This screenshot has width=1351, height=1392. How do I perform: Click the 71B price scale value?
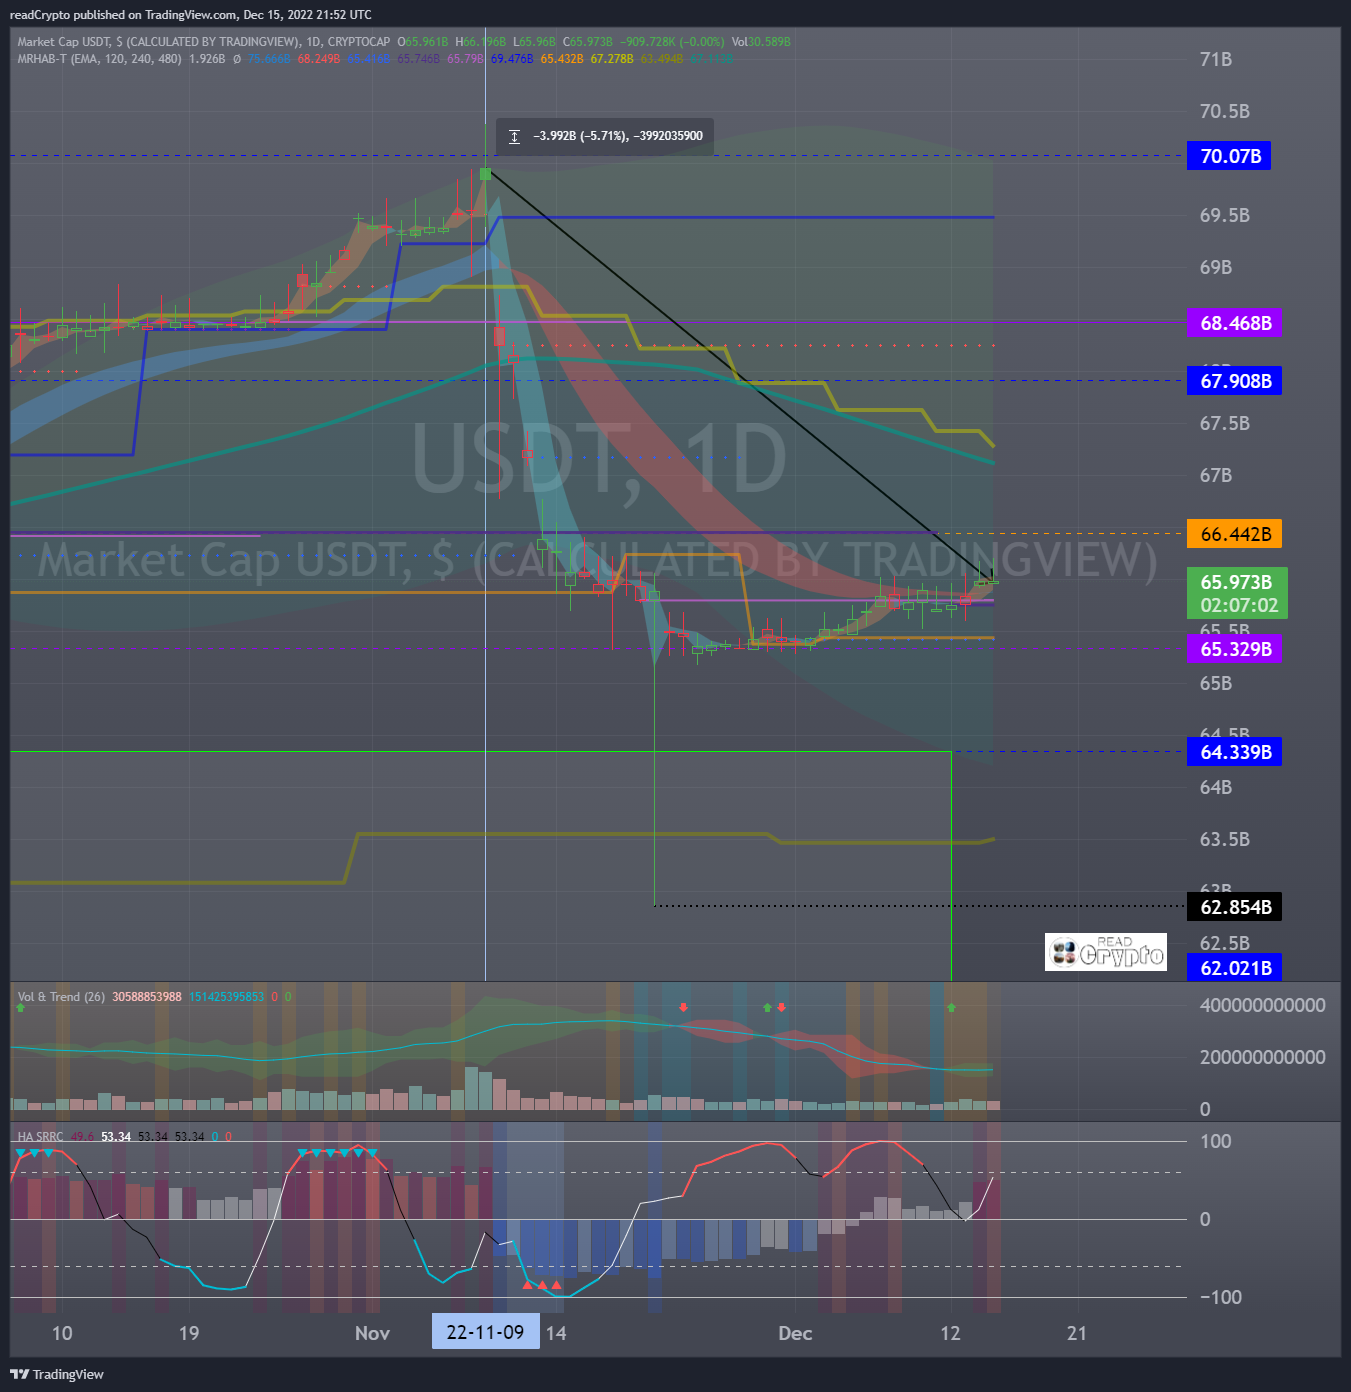[x=1215, y=59]
